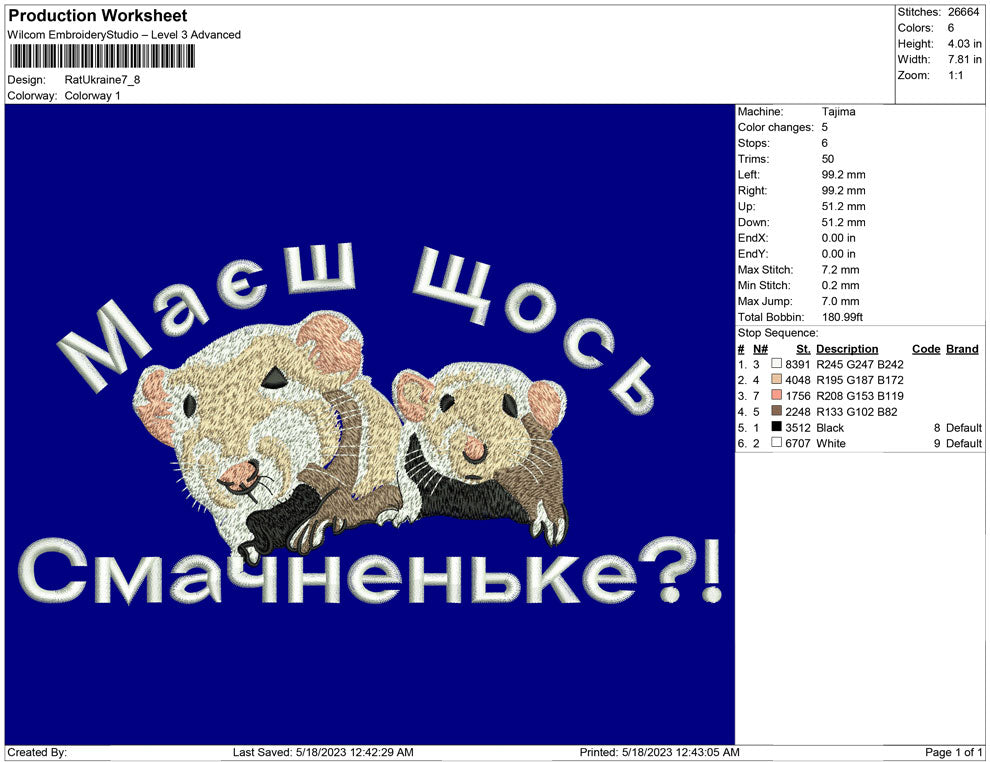Select the White thread swatch in row 6
The image size is (990, 762).
(x=776, y=443)
